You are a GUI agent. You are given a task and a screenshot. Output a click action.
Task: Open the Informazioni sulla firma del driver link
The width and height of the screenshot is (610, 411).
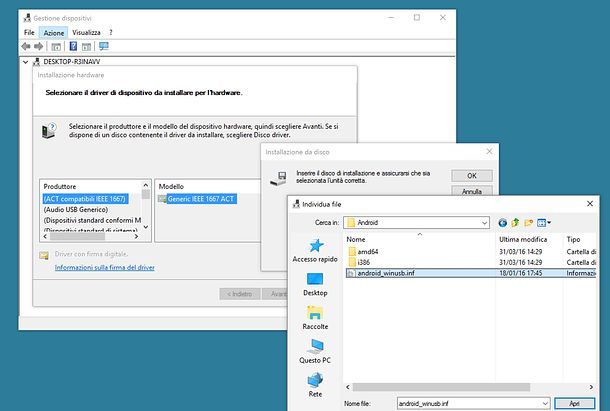pos(104,268)
